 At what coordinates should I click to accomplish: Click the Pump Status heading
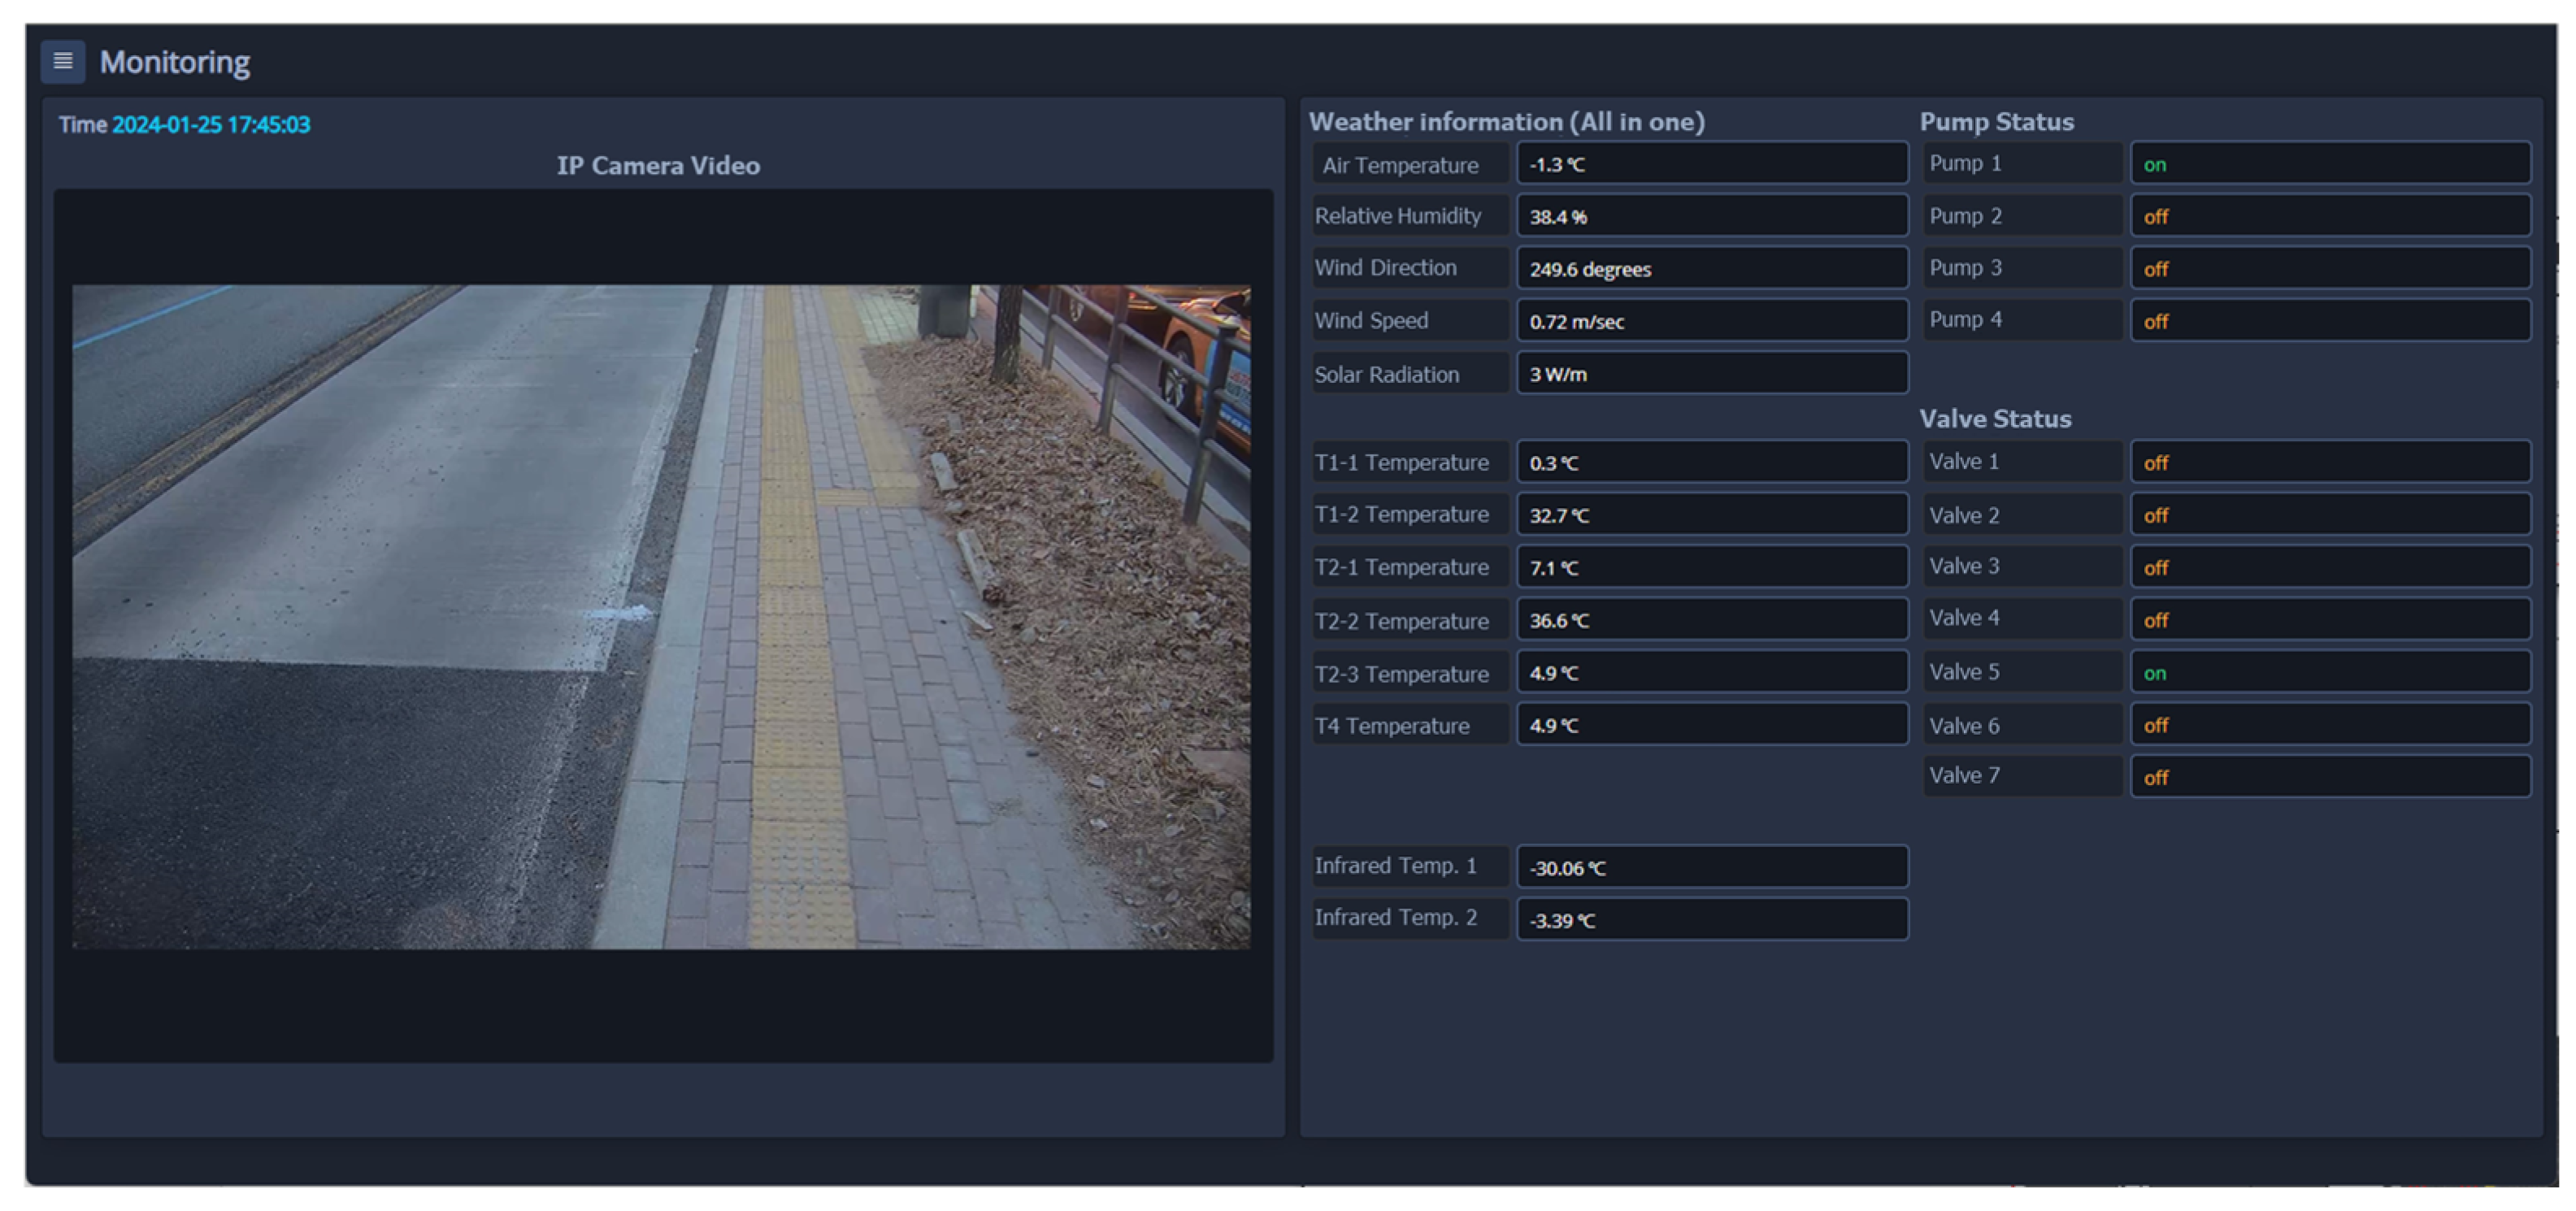1996,122
